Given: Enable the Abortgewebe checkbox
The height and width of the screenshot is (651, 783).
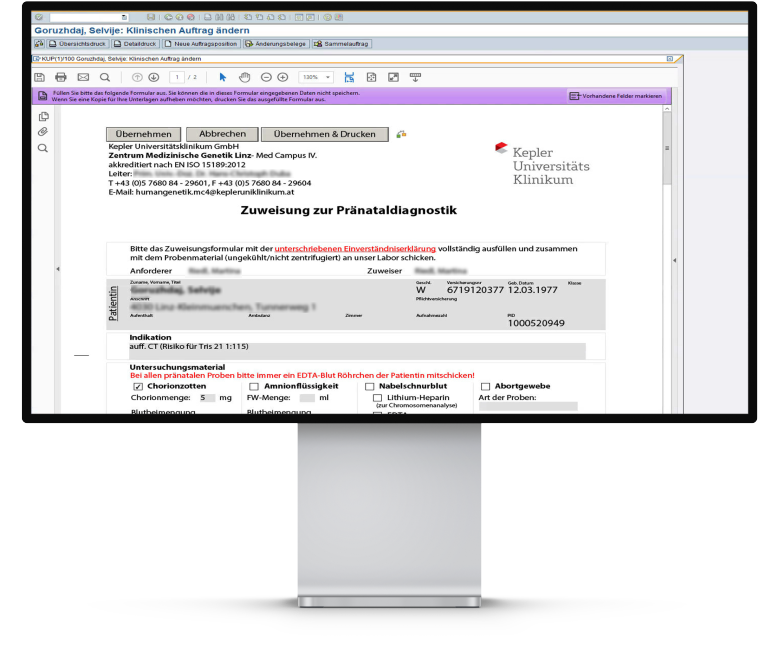Looking at the screenshot, I should tap(486, 386).
